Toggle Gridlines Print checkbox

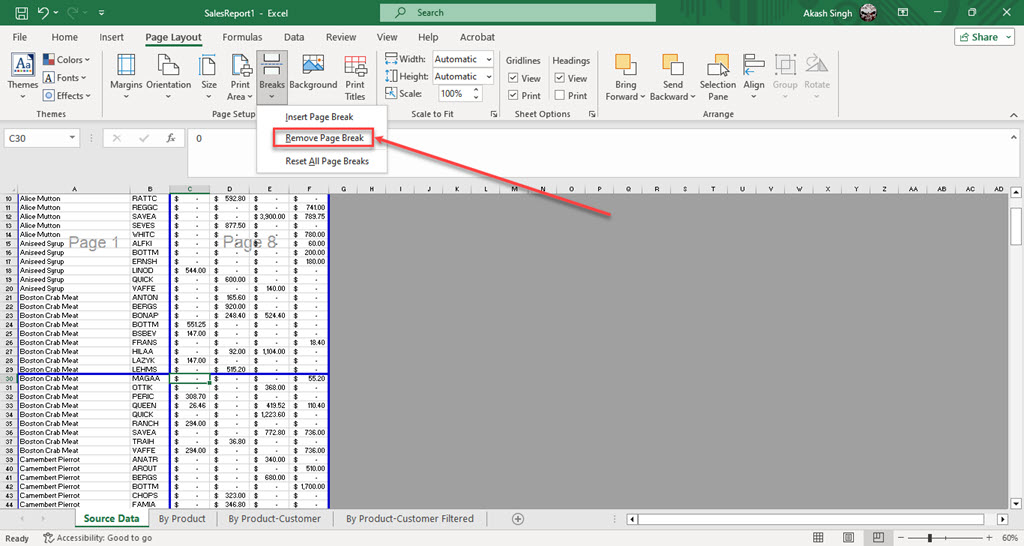[x=513, y=95]
